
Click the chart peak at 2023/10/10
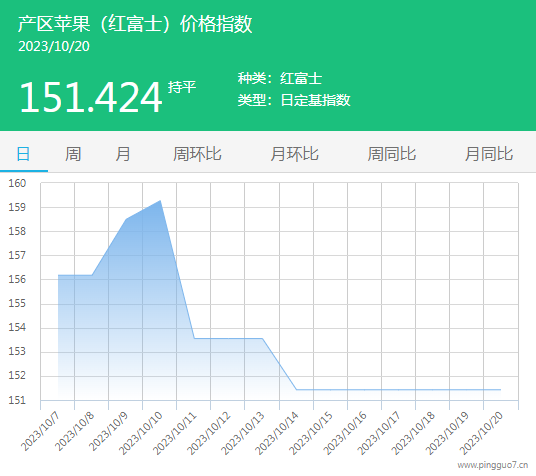click(x=160, y=200)
